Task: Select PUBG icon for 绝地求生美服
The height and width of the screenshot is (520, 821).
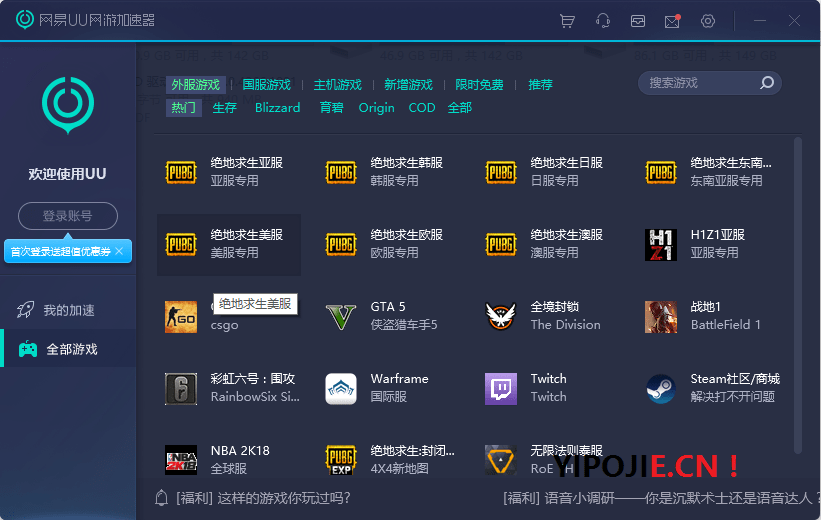Action: click(181, 245)
